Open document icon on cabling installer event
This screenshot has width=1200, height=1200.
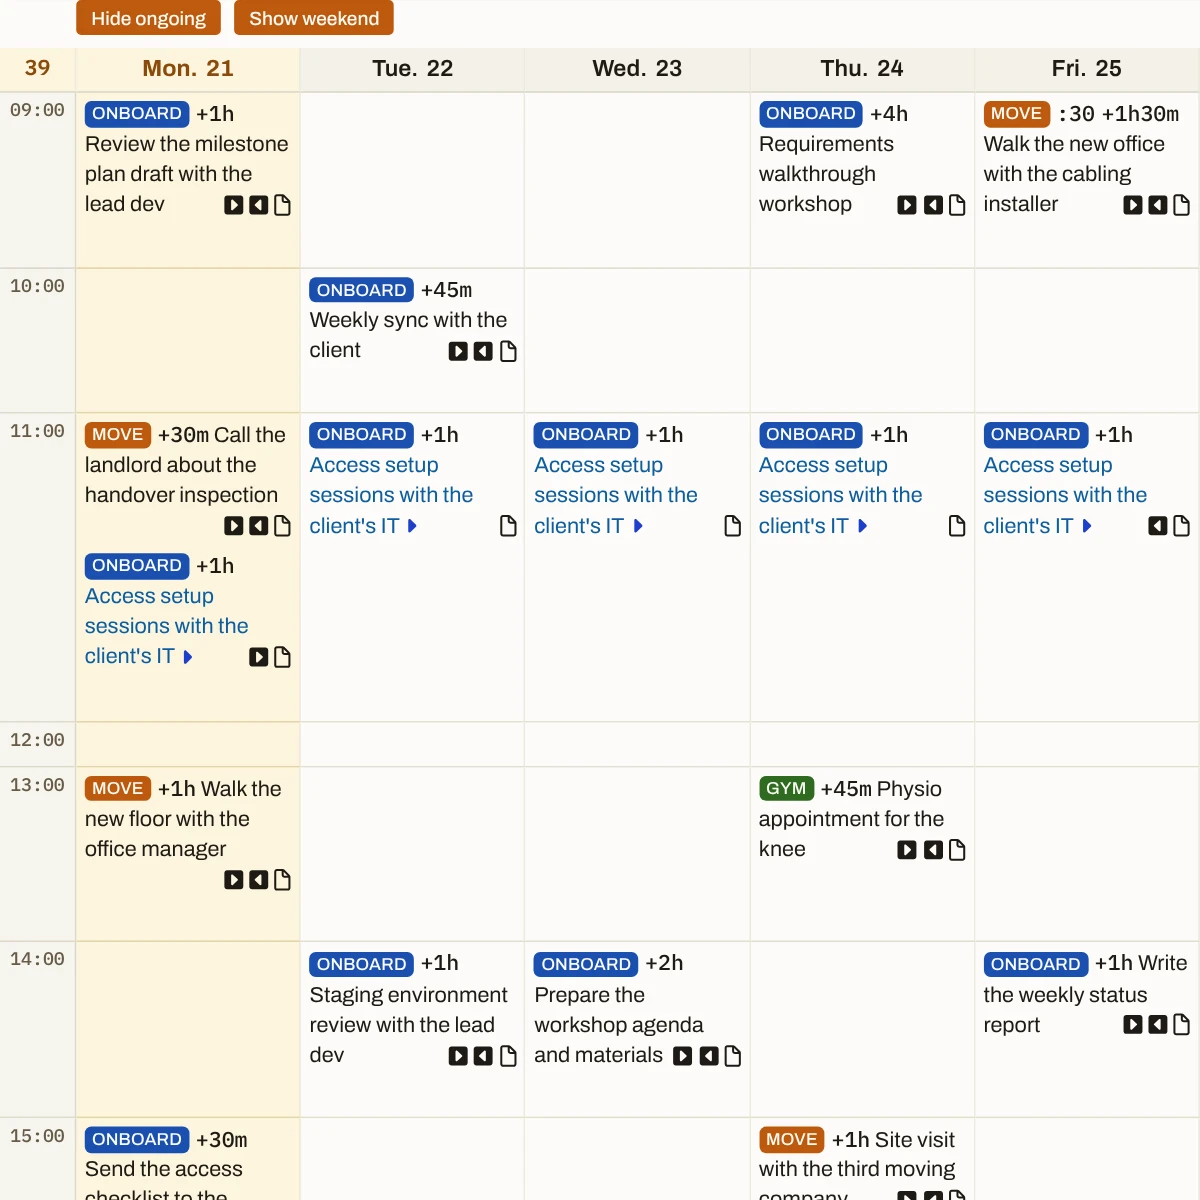tap(1182, 205)
